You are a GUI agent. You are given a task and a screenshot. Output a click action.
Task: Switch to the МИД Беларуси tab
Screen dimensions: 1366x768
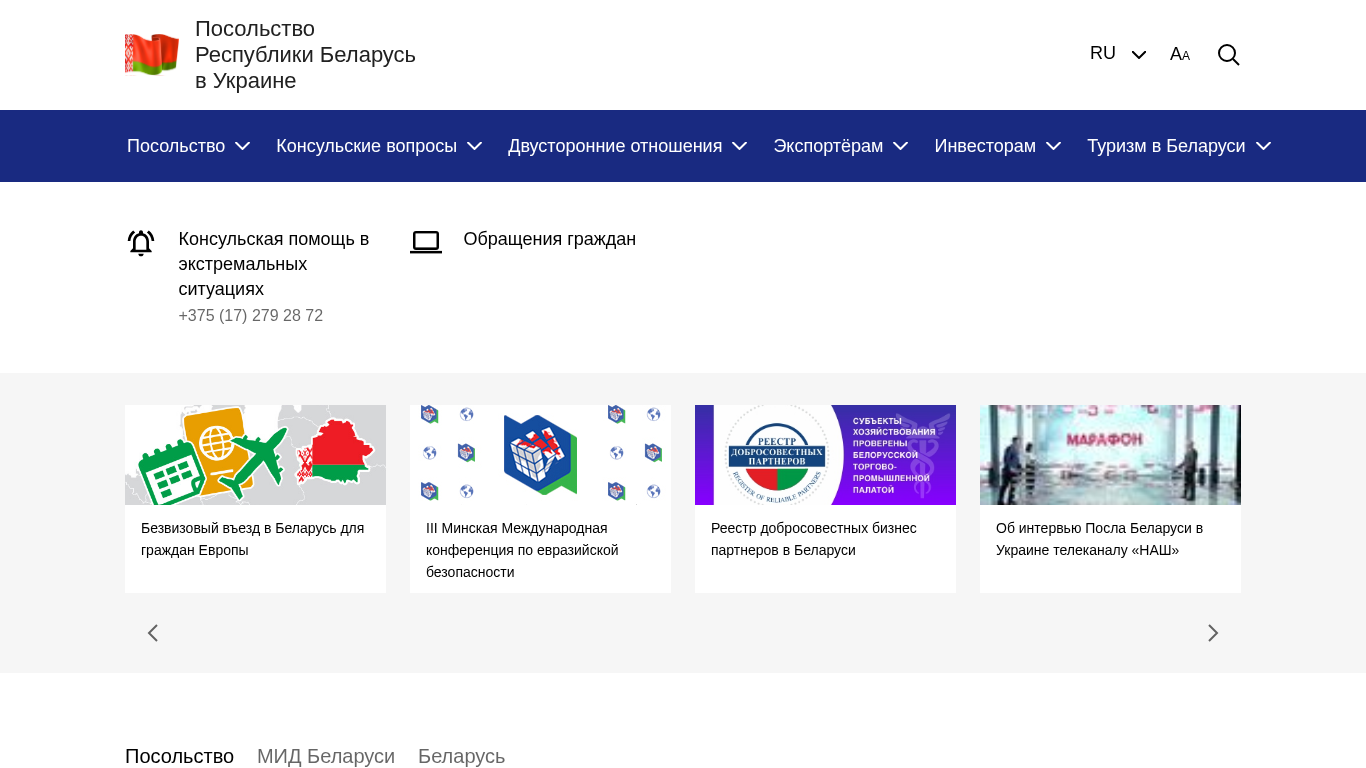(x=326, y=756)
